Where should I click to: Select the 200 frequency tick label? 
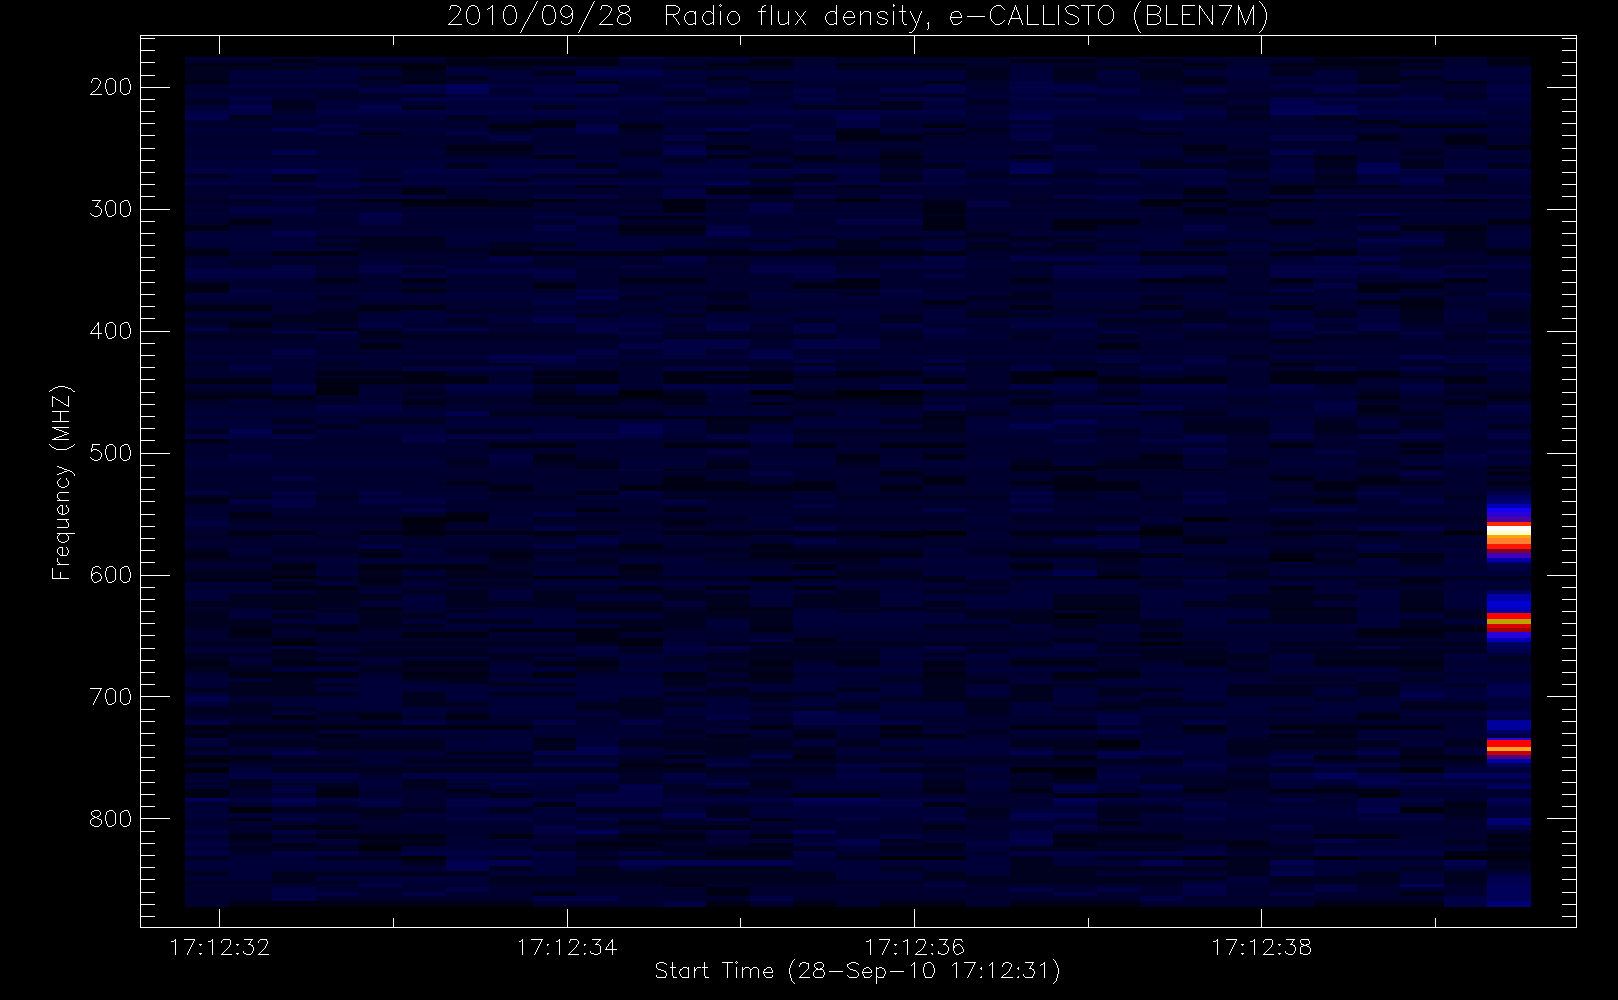[x=111, y=87]
